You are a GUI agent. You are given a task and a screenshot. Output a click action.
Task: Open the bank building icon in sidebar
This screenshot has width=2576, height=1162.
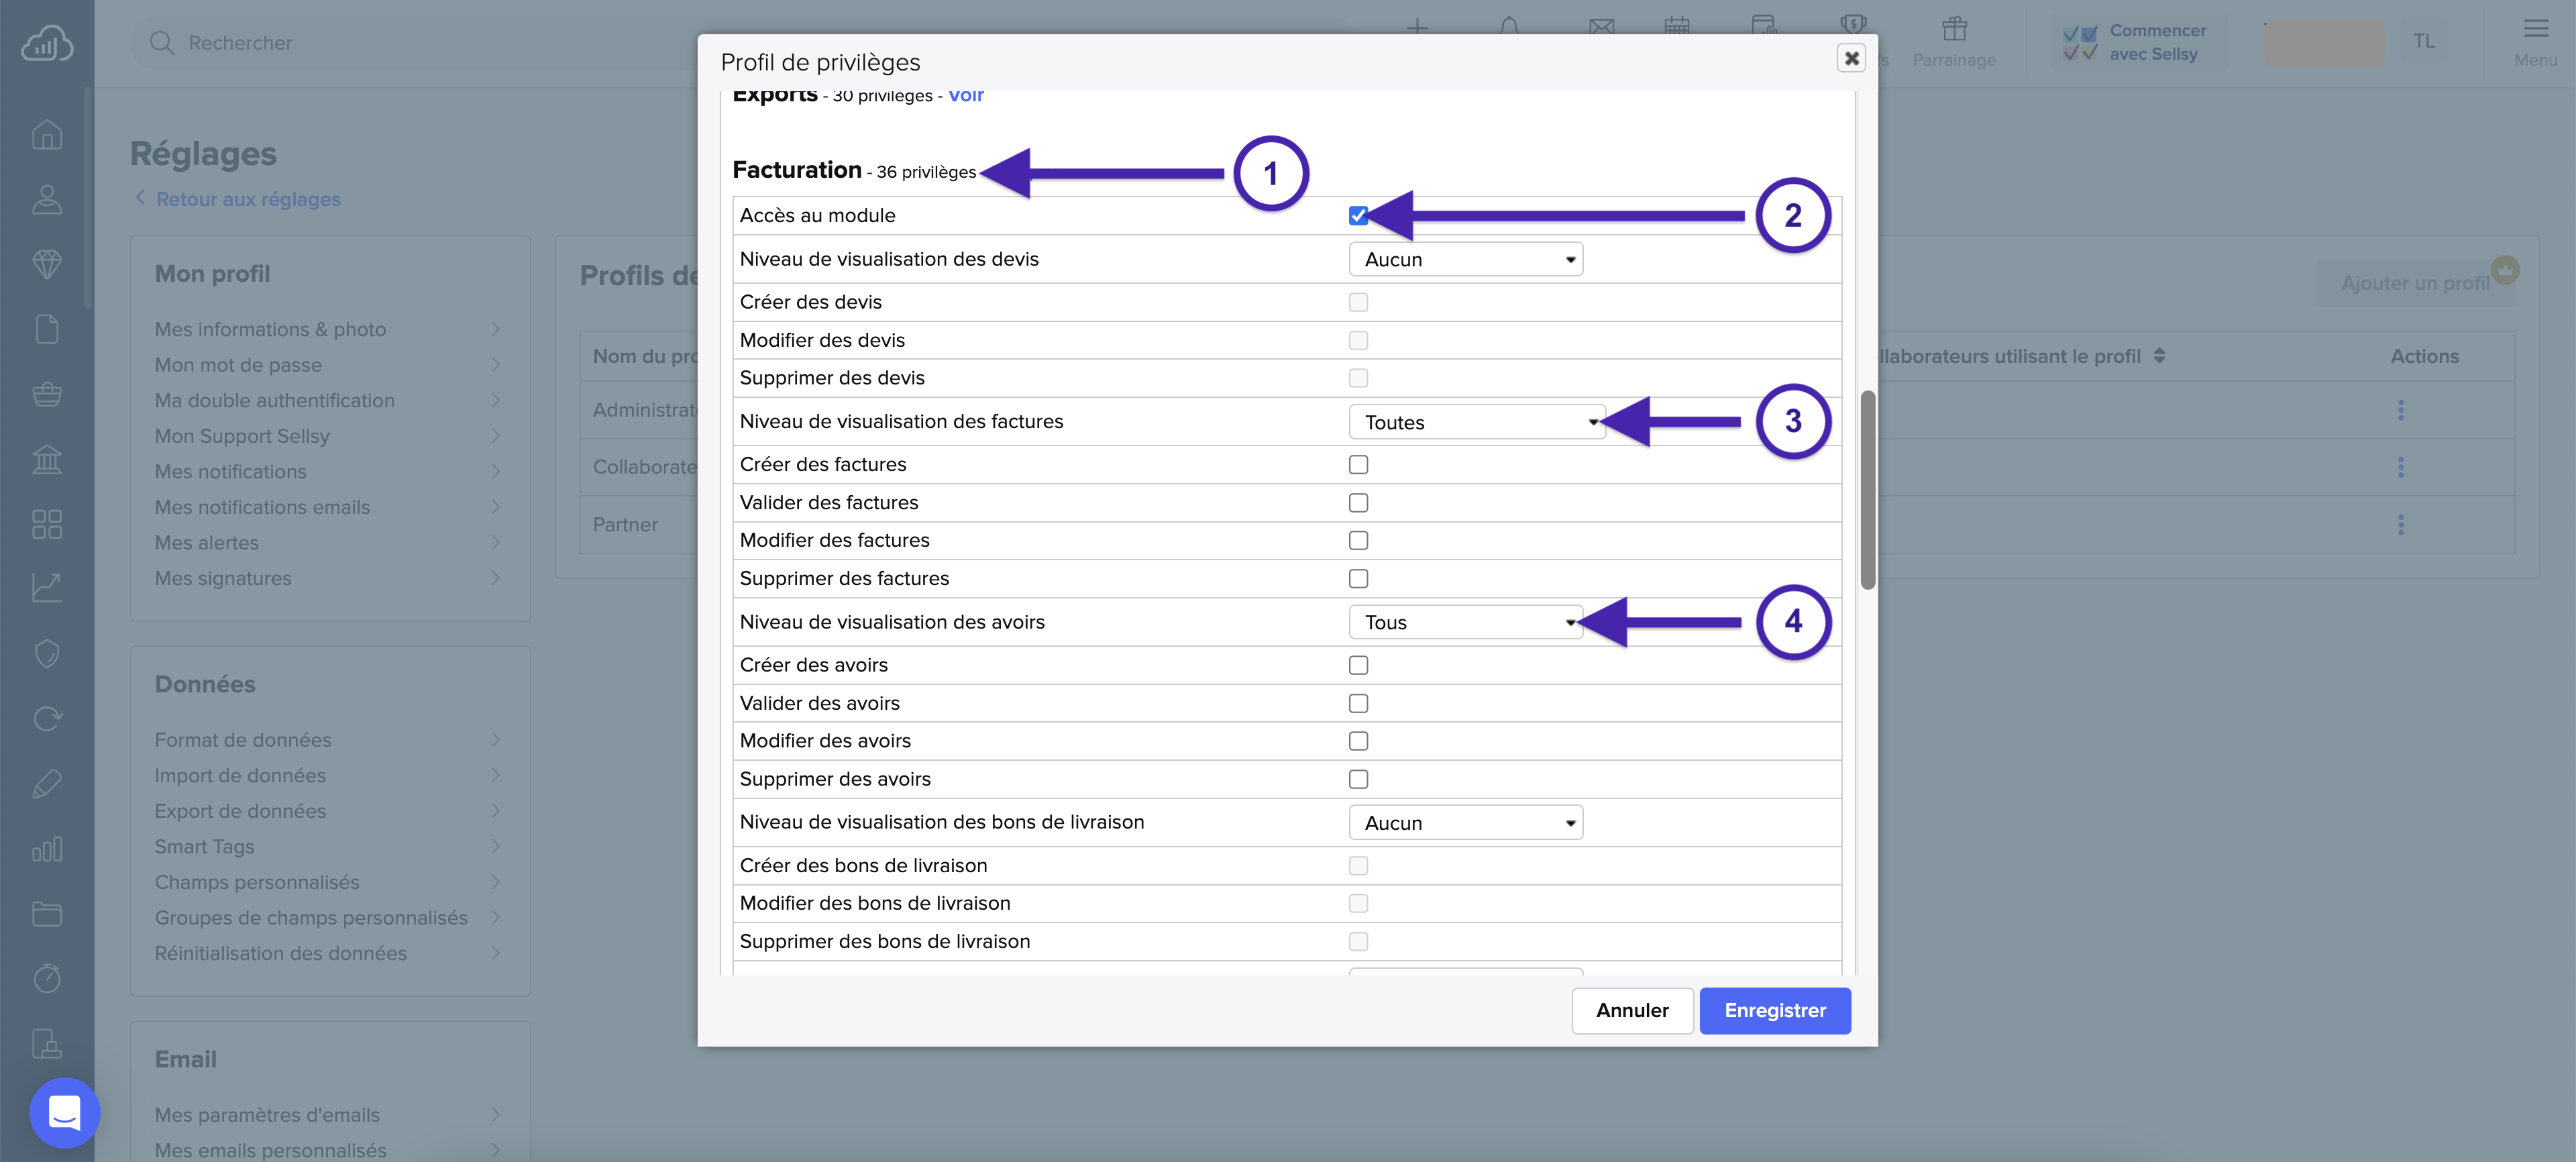47,459
